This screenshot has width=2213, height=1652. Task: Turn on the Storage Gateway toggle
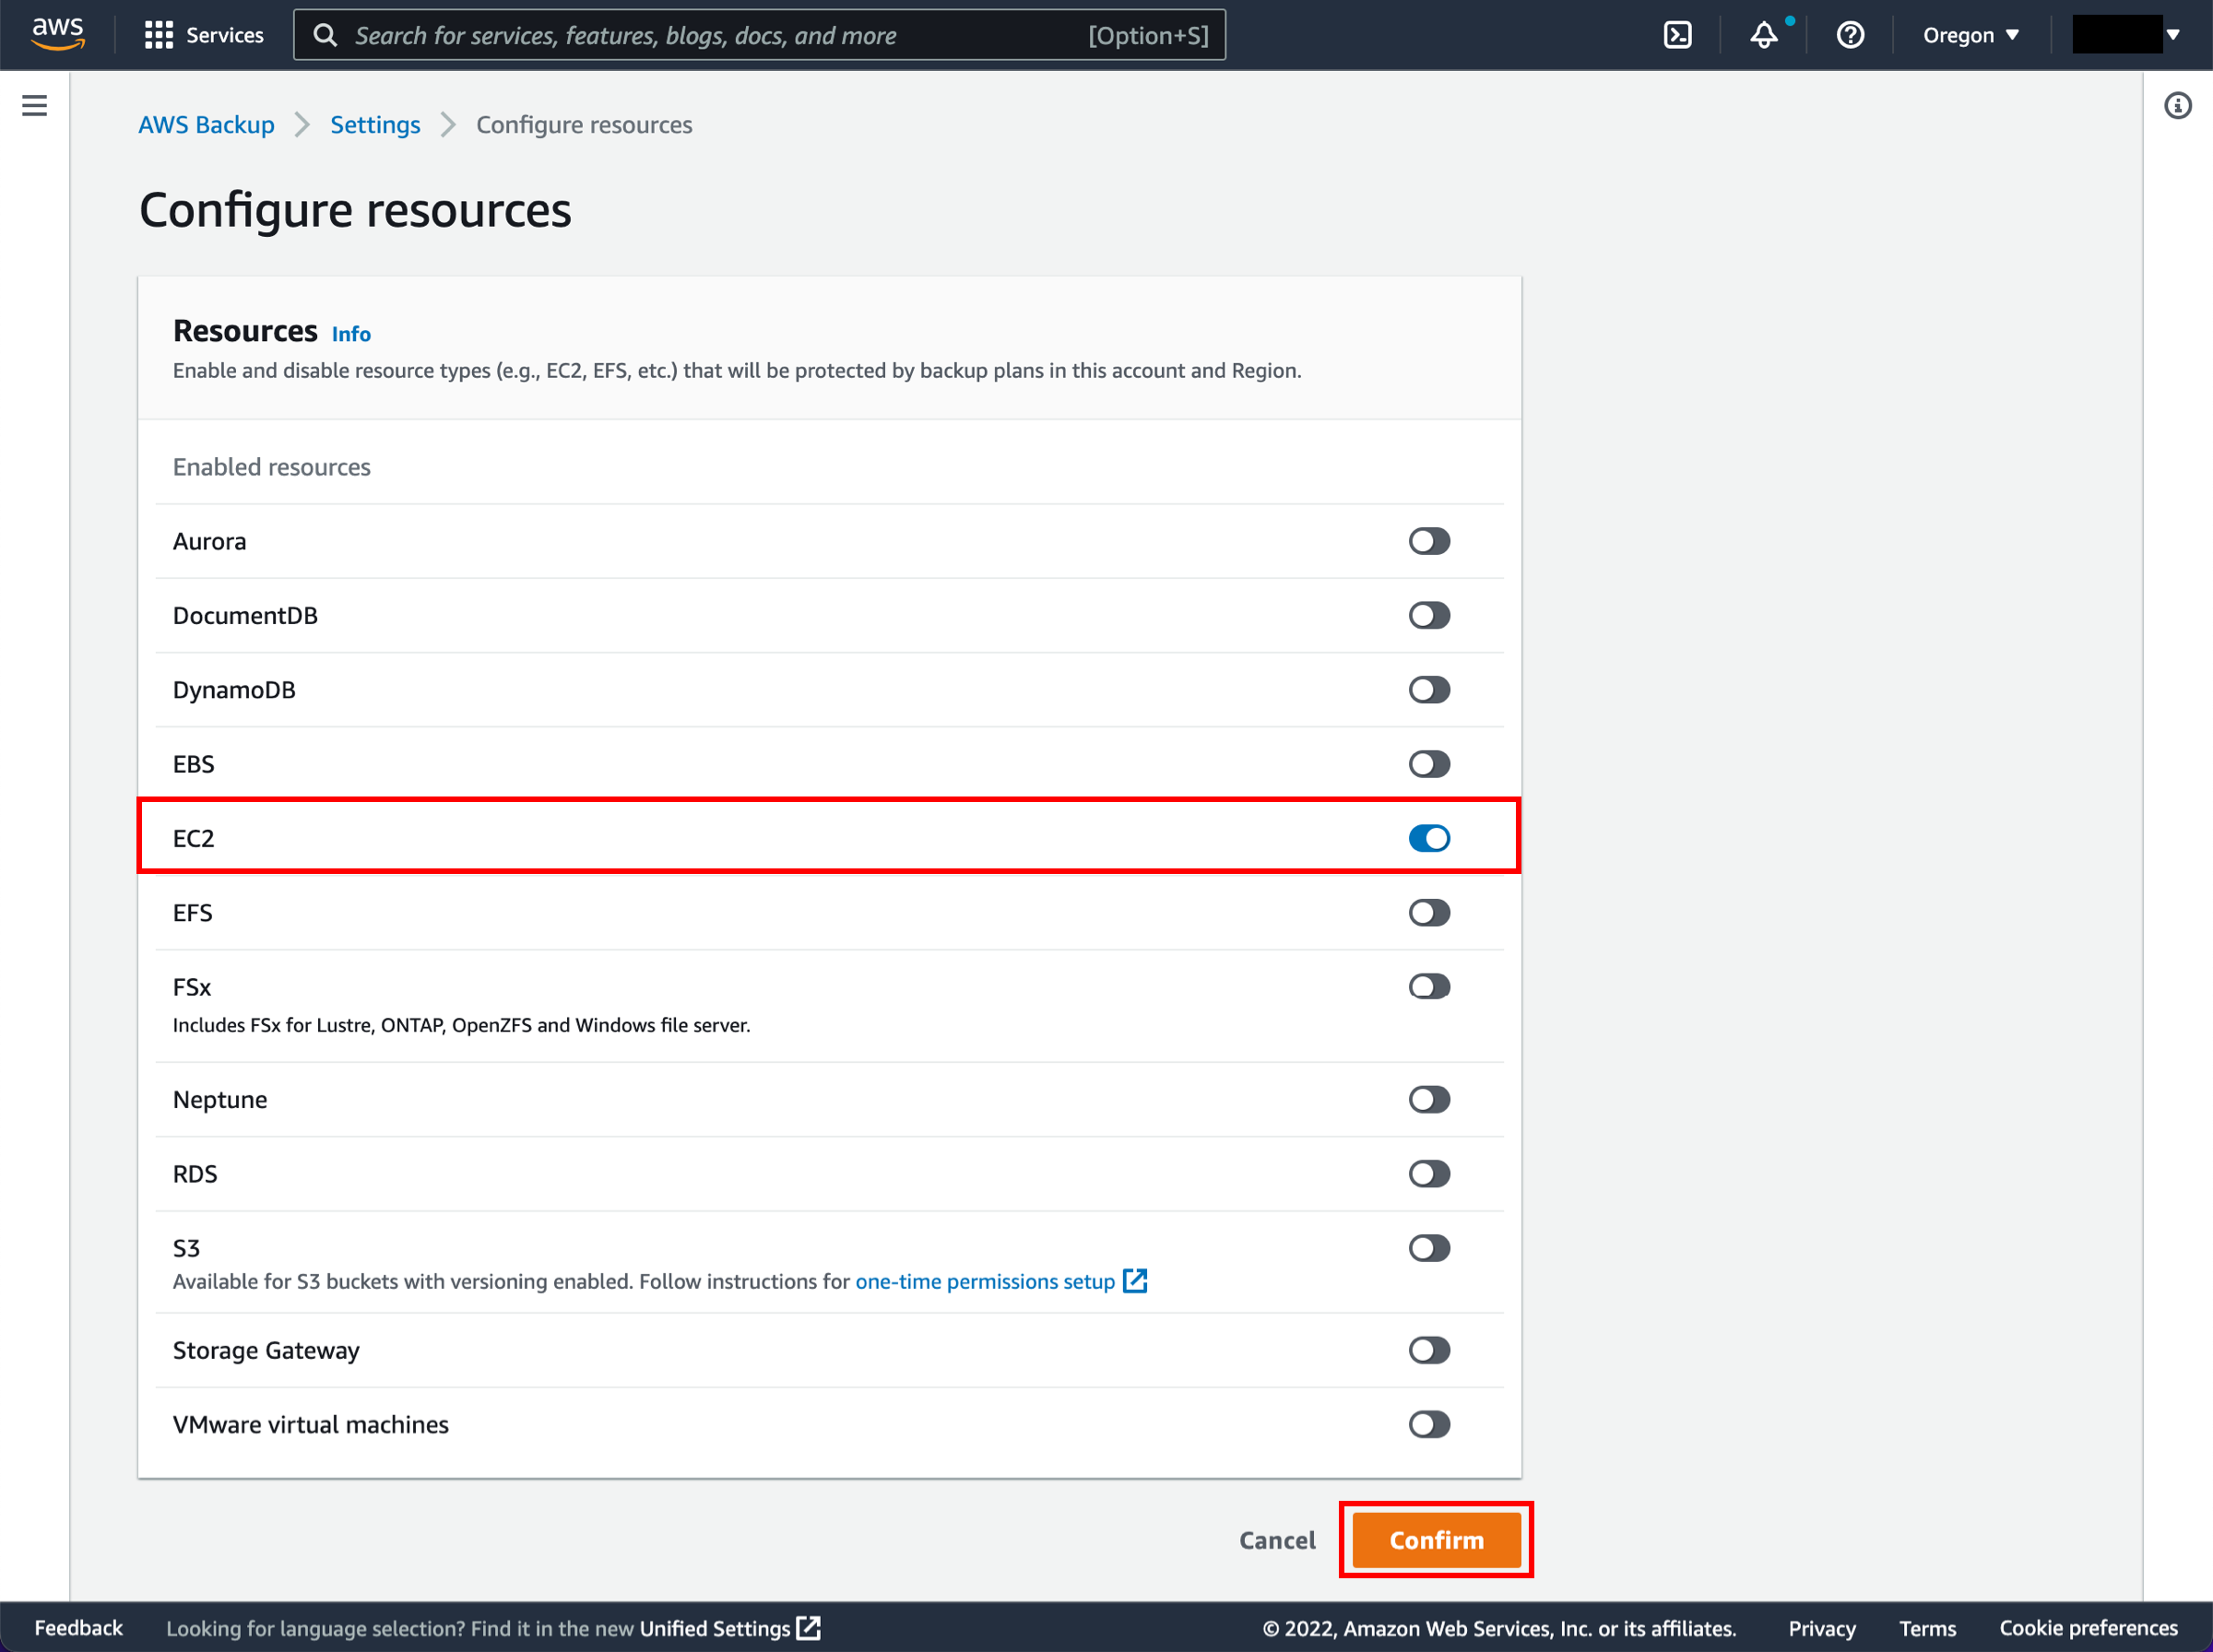pyautogui.click(x=1429, y=1350)
